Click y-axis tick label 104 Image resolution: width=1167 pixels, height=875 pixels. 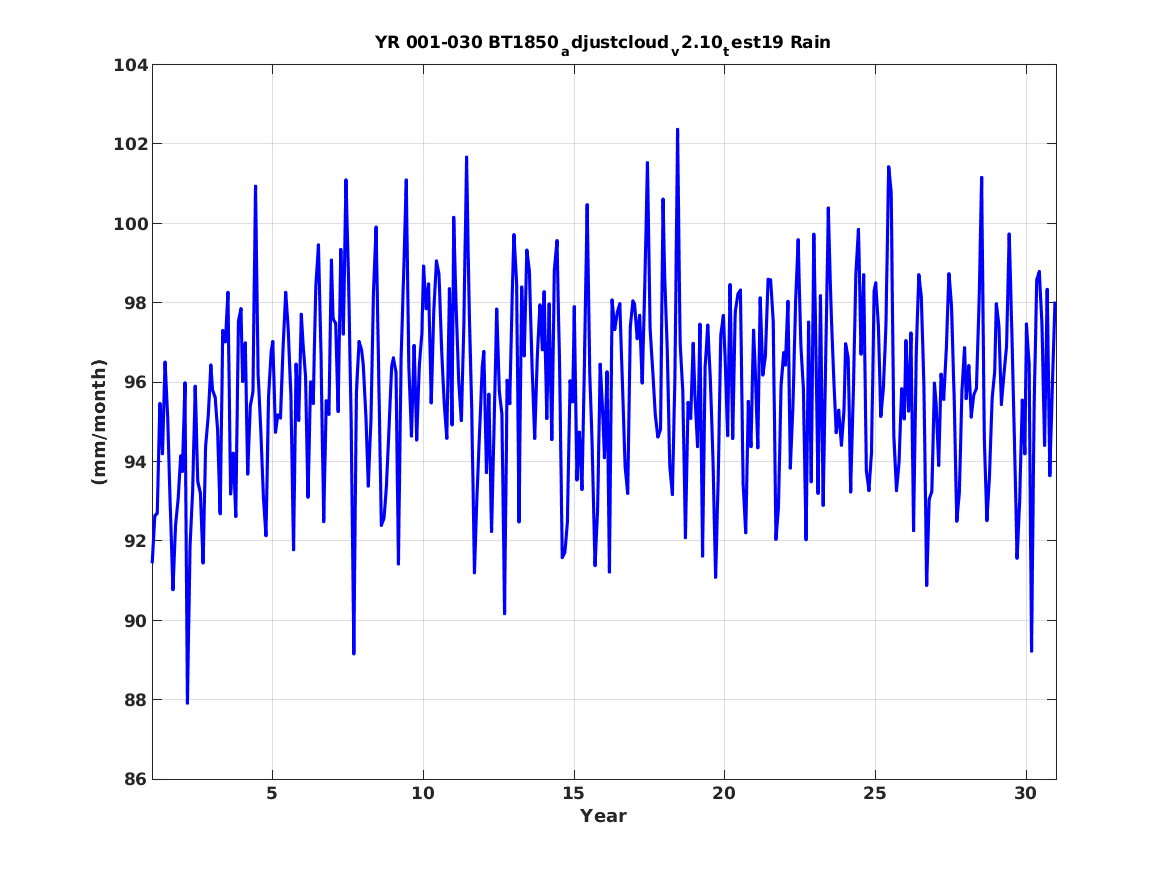tap(130, 65)
